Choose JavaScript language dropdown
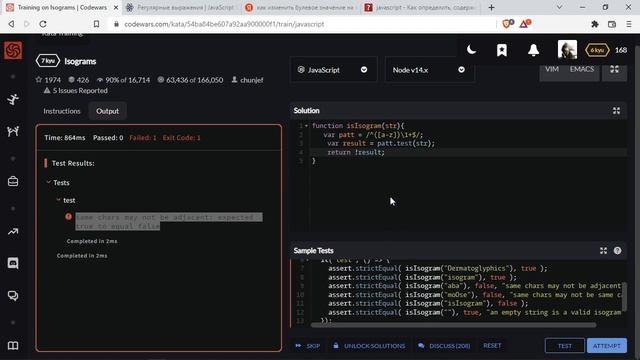This screenshot has width=640, height=360. (333, 70)
